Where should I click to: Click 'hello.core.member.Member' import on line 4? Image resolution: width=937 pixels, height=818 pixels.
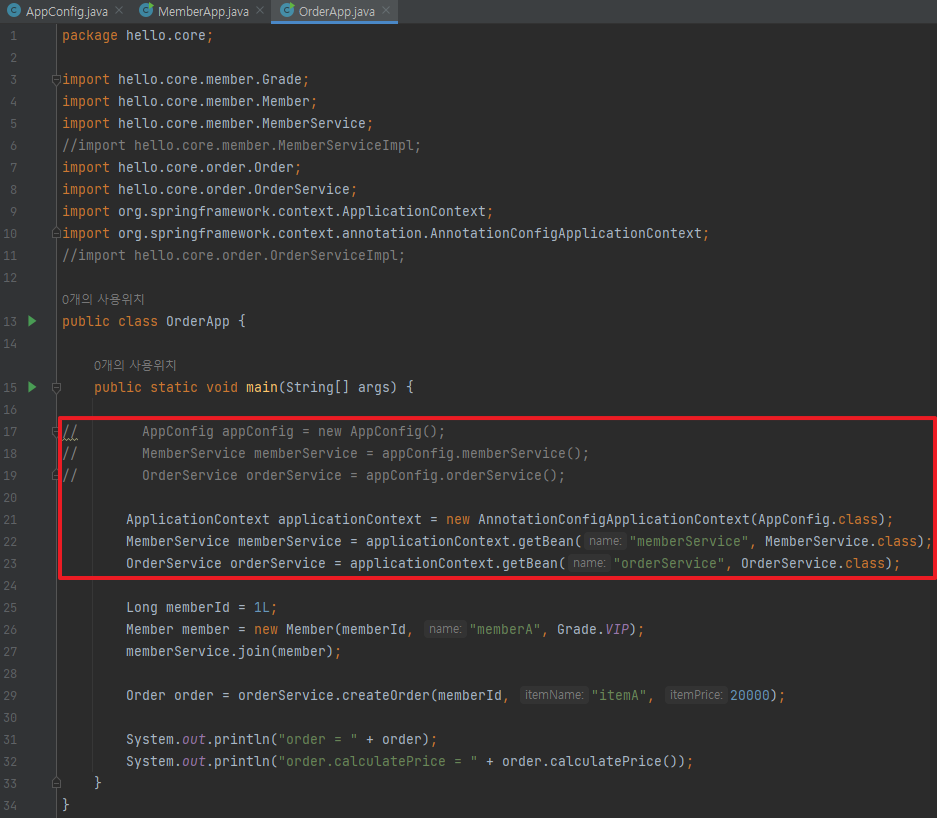tap(213, 102)
